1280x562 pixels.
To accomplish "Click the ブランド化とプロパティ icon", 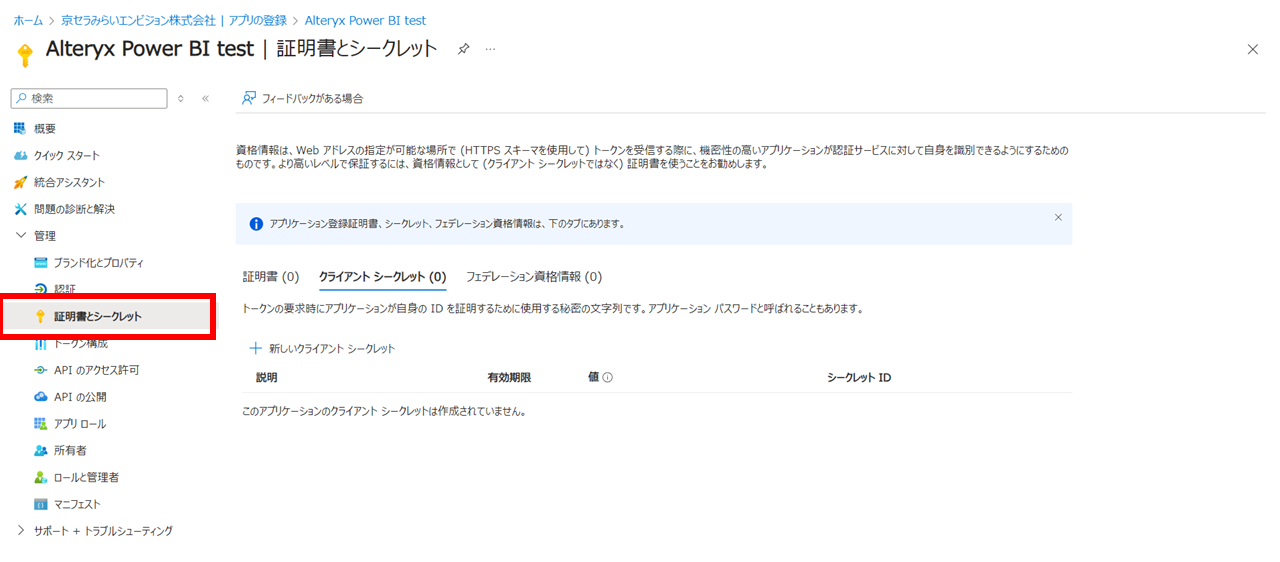I will click(40, 262).
